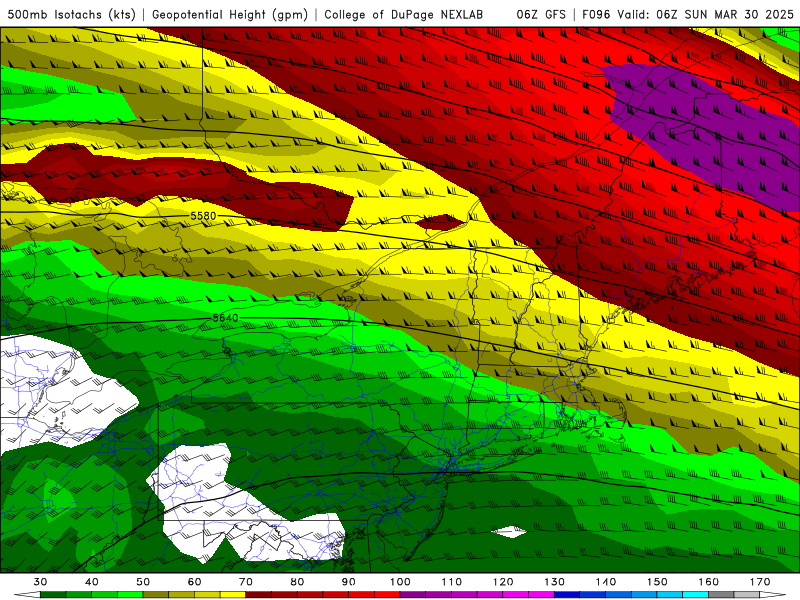Click the colorbar label 30
Viewport: 800px width, 600px height.
point(40,582)
